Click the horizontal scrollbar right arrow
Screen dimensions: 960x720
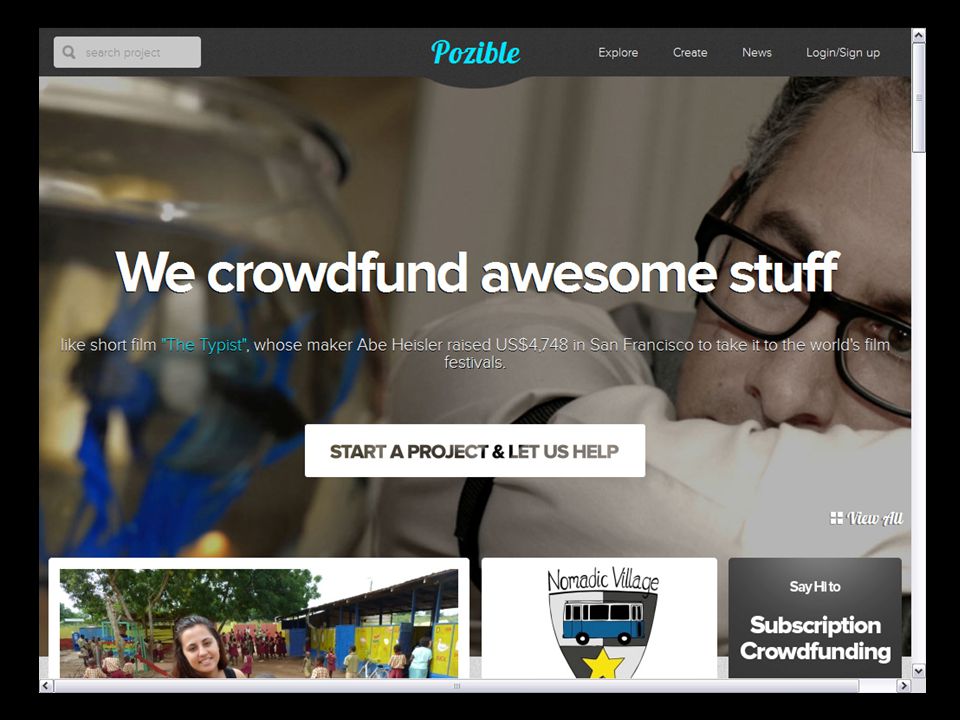point(904,686)
